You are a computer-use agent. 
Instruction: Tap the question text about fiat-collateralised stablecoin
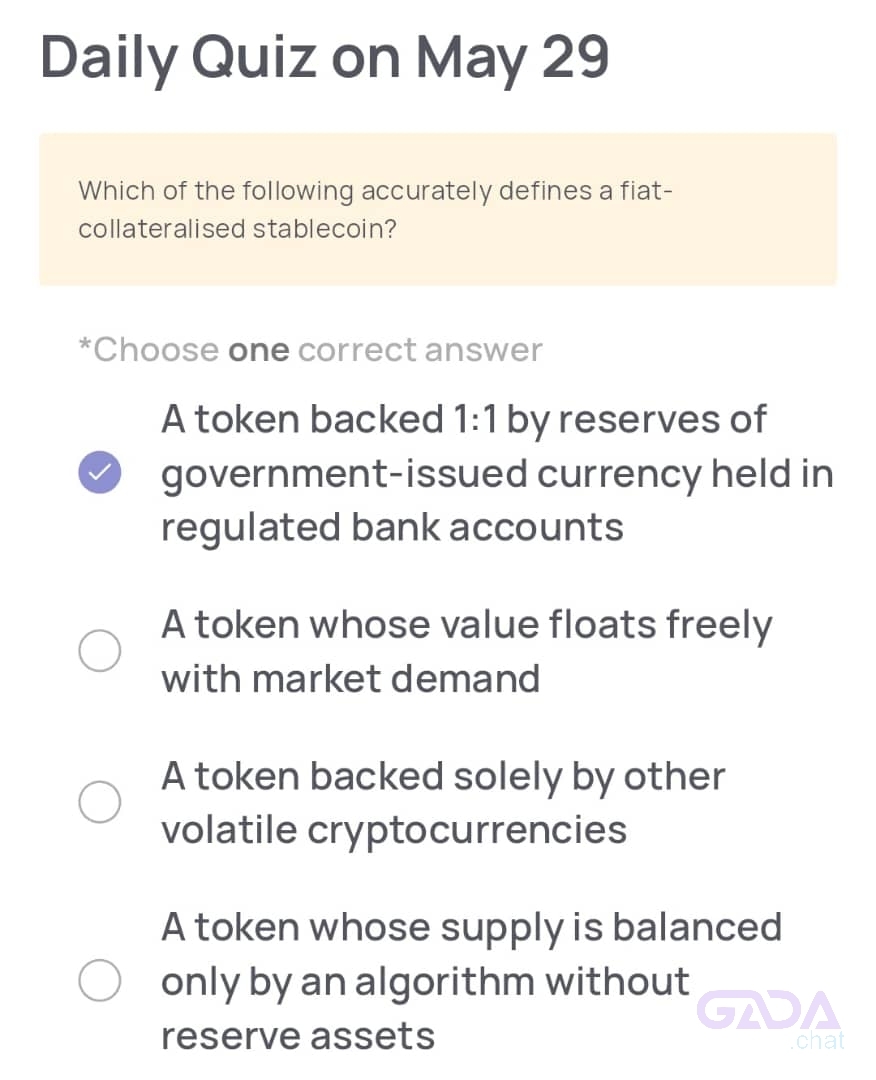(x=375, y=209)
